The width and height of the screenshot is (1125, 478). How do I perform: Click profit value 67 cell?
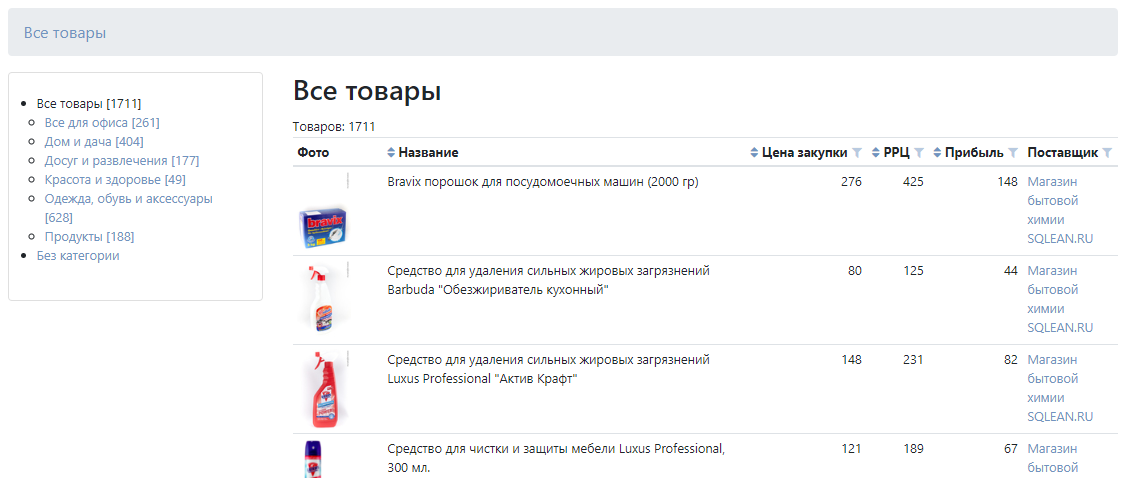coord(1011,449)
